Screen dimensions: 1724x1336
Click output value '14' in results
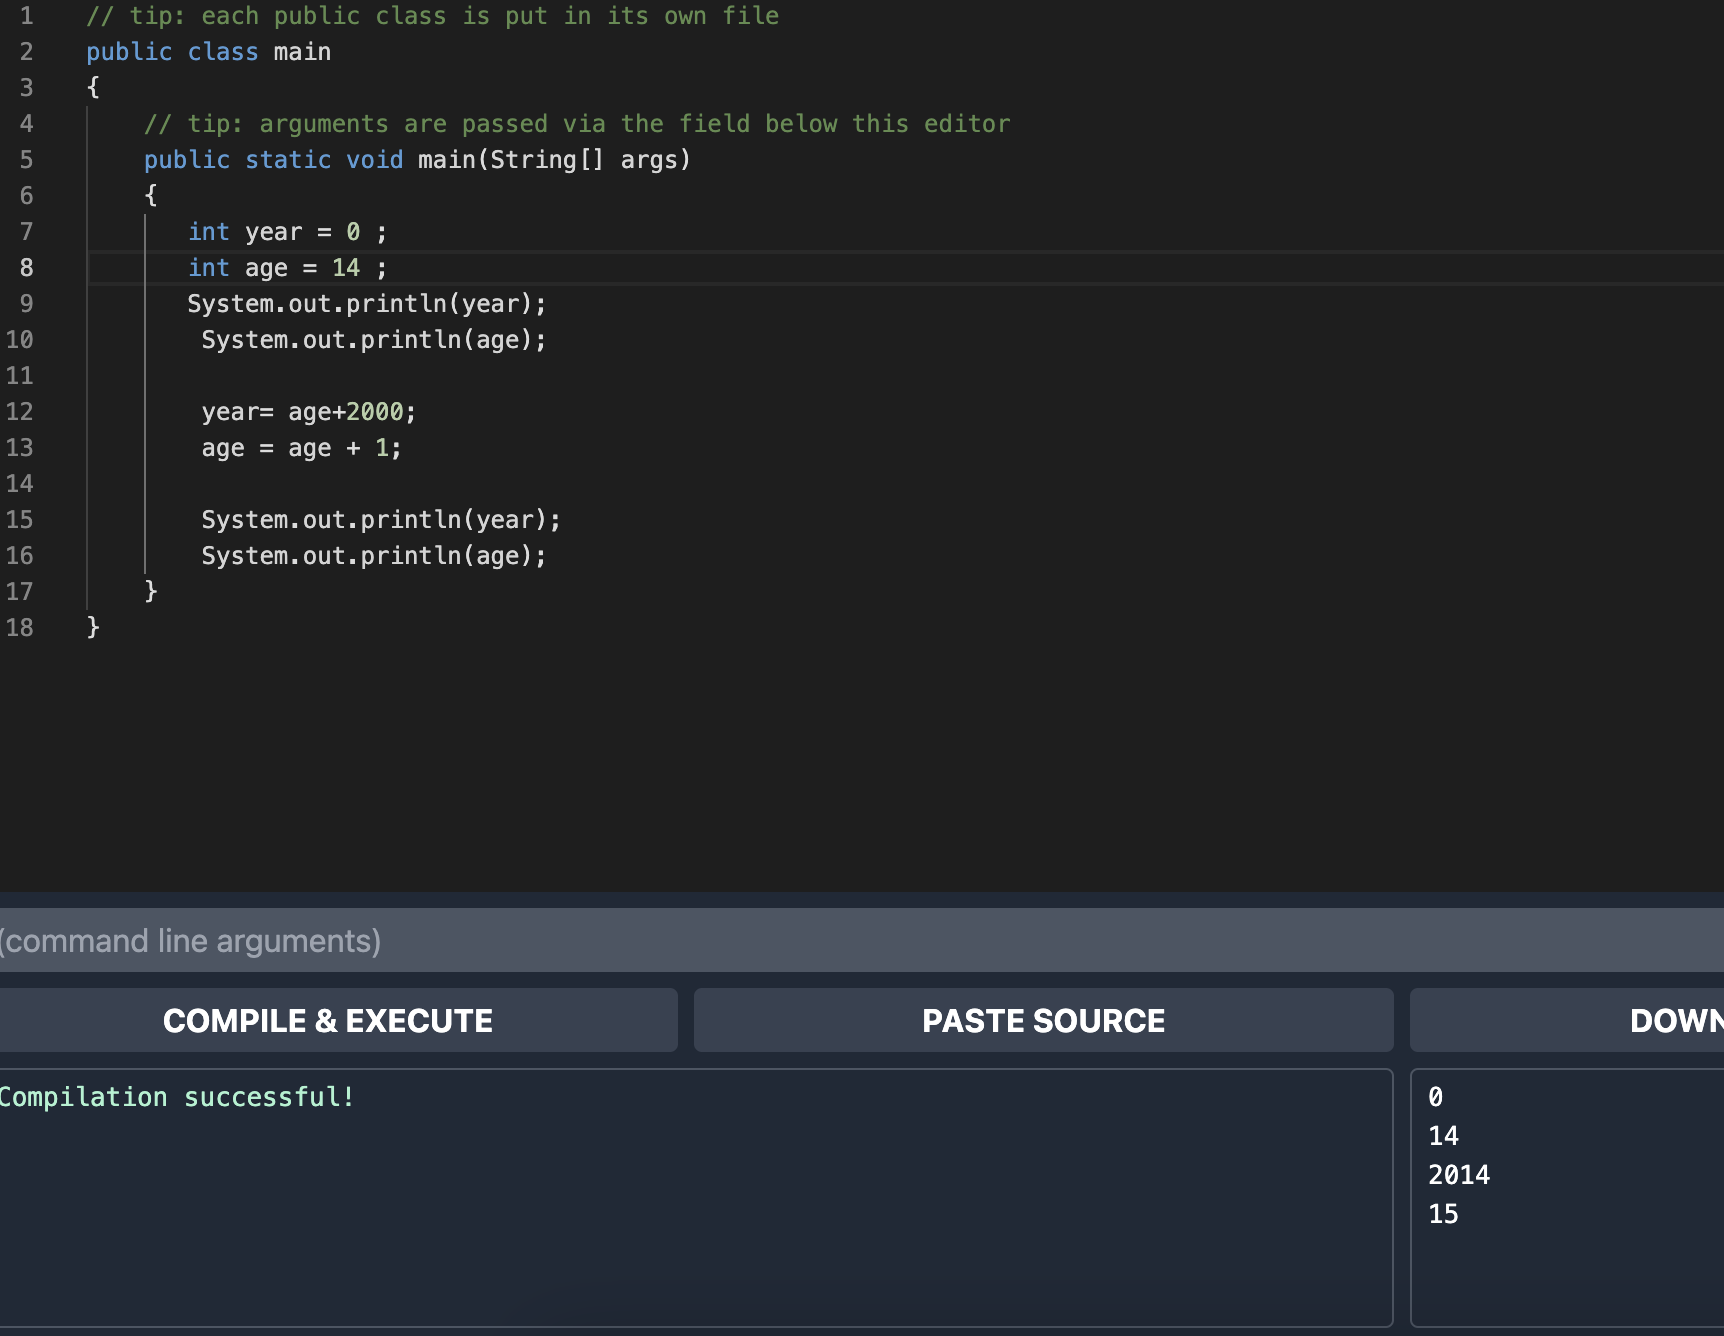(x=1443, y=1136)
